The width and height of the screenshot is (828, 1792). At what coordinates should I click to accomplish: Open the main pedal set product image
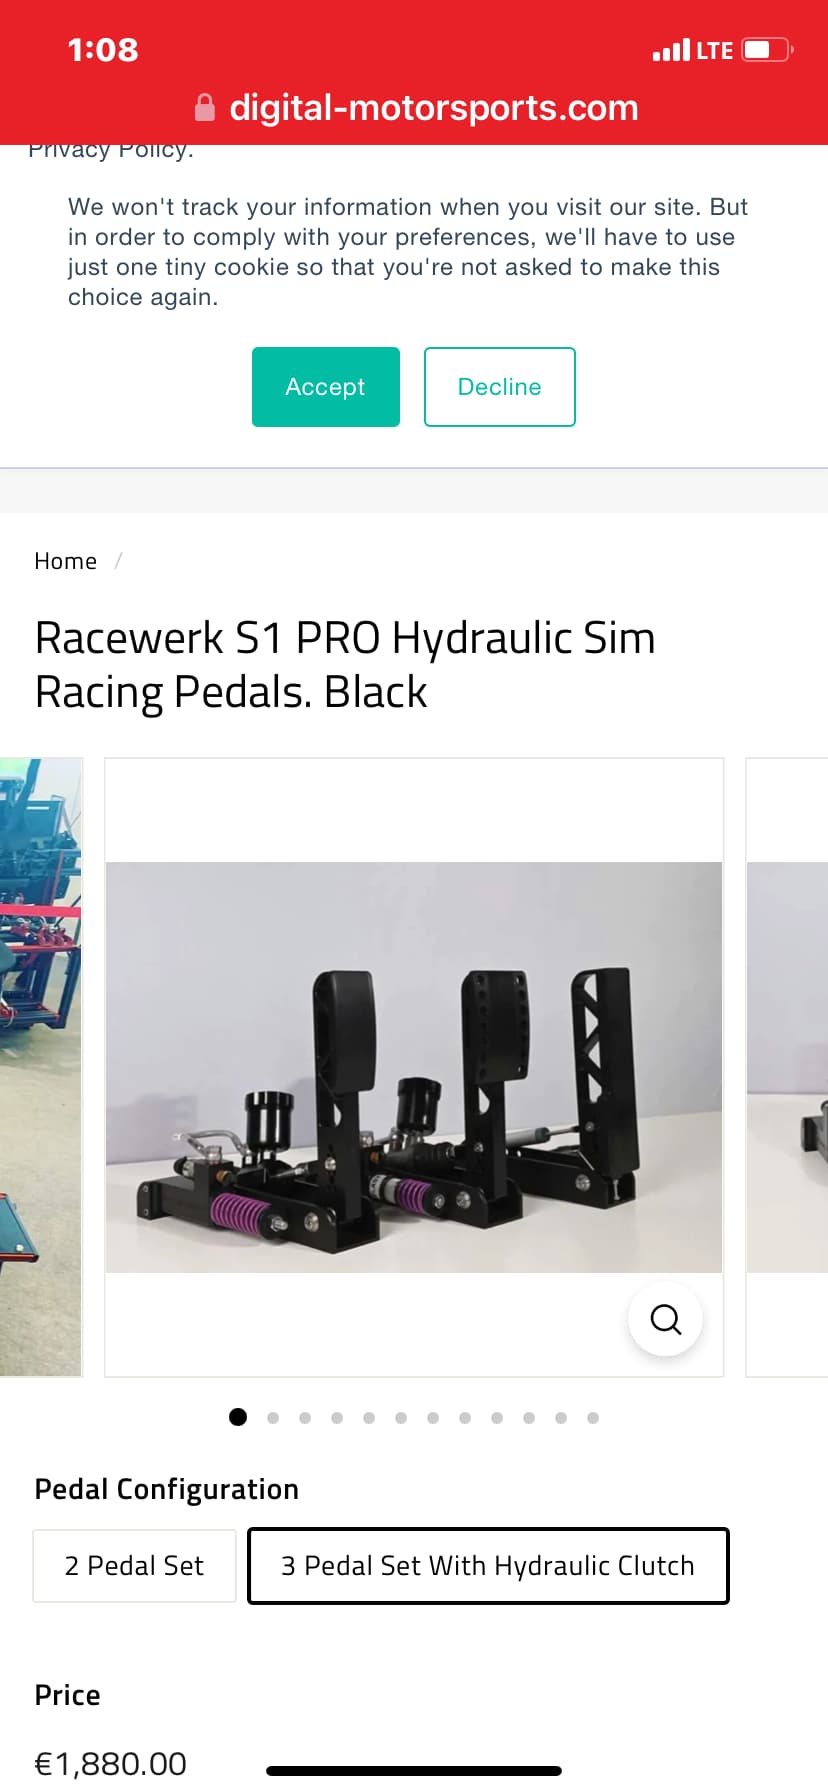(x=414, y=1067)
